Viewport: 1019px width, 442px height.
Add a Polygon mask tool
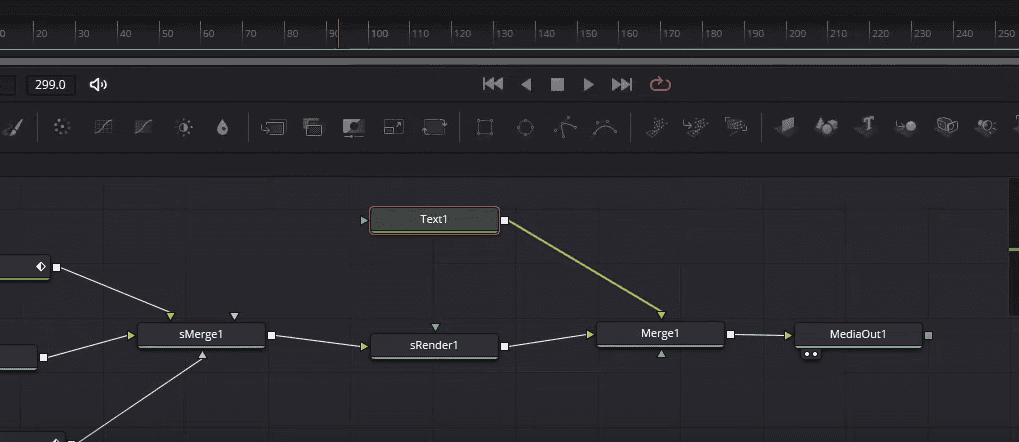click(565, 127)
